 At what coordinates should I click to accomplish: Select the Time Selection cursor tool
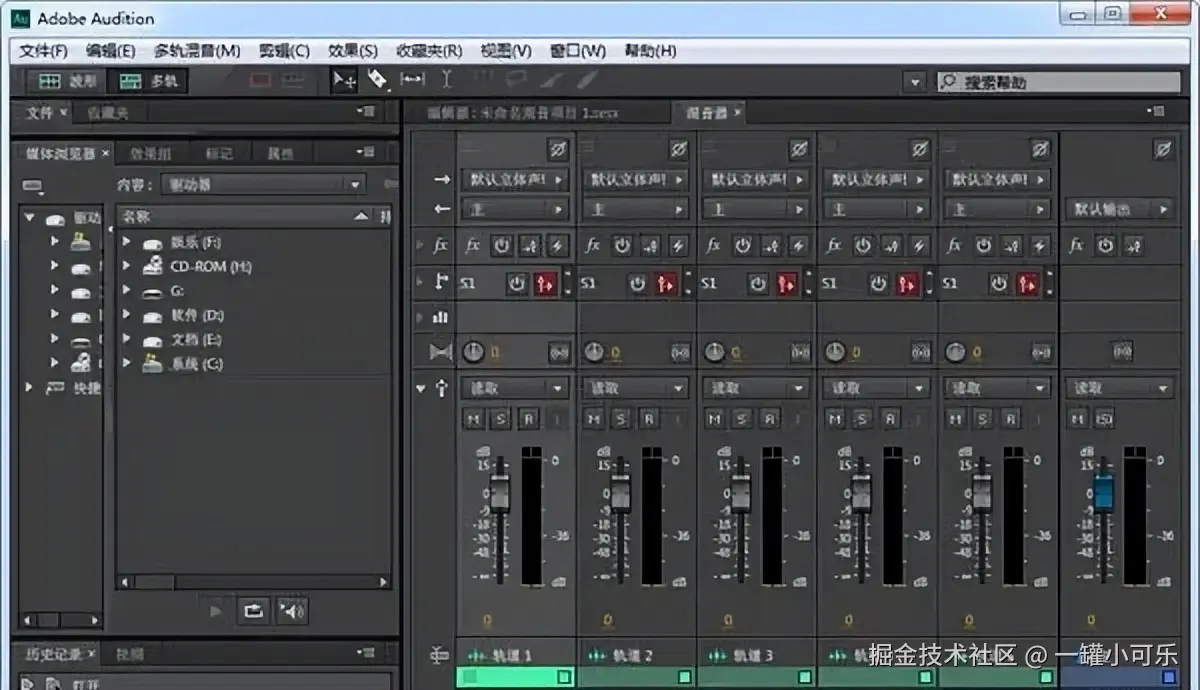(446, 80)
